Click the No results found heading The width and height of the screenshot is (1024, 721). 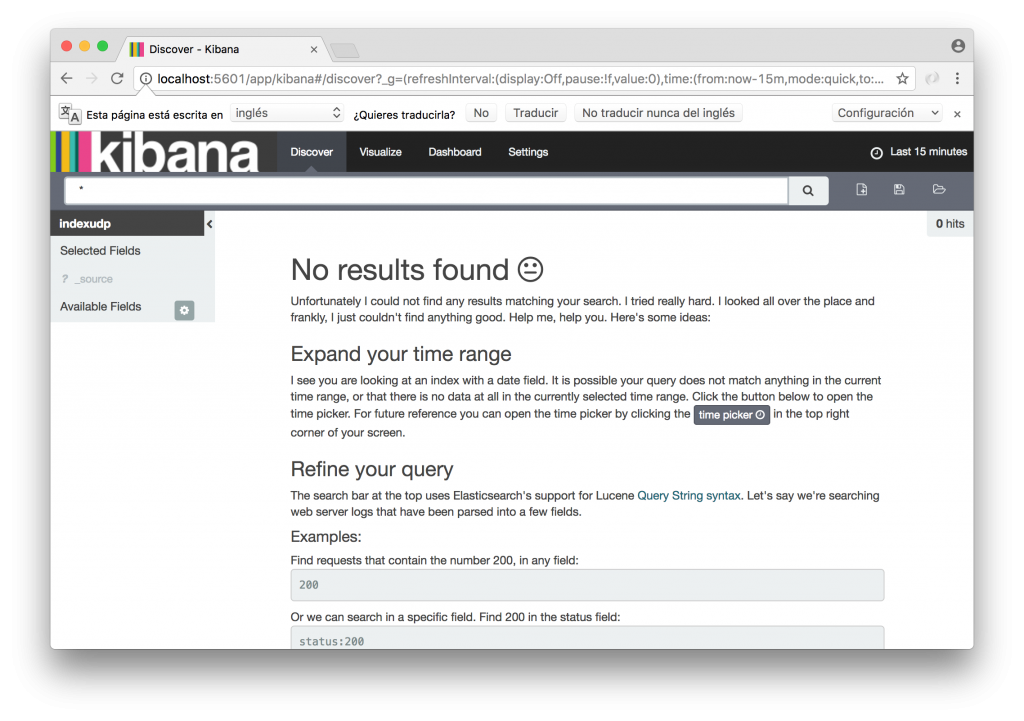coord(417,270)
